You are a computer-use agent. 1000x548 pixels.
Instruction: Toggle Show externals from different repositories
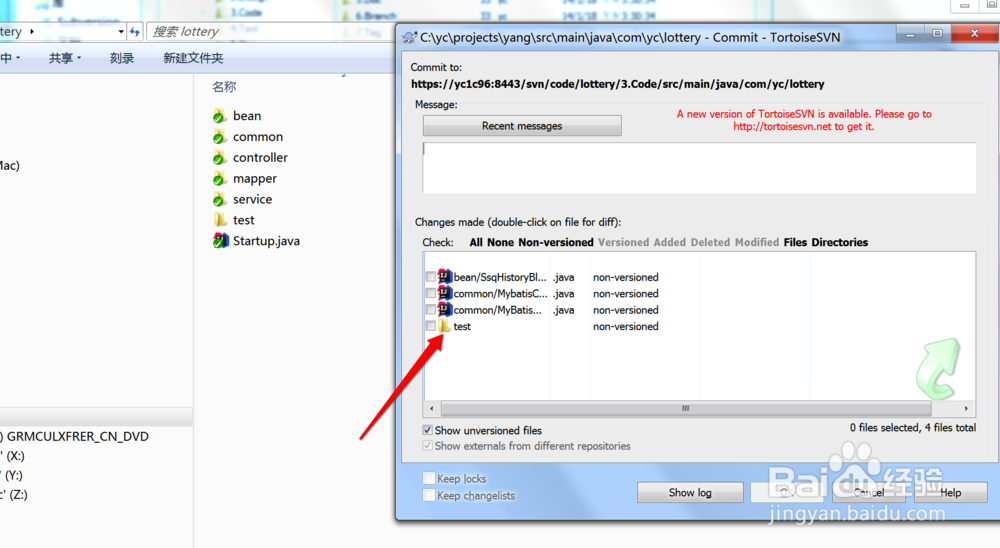(427, 446)
